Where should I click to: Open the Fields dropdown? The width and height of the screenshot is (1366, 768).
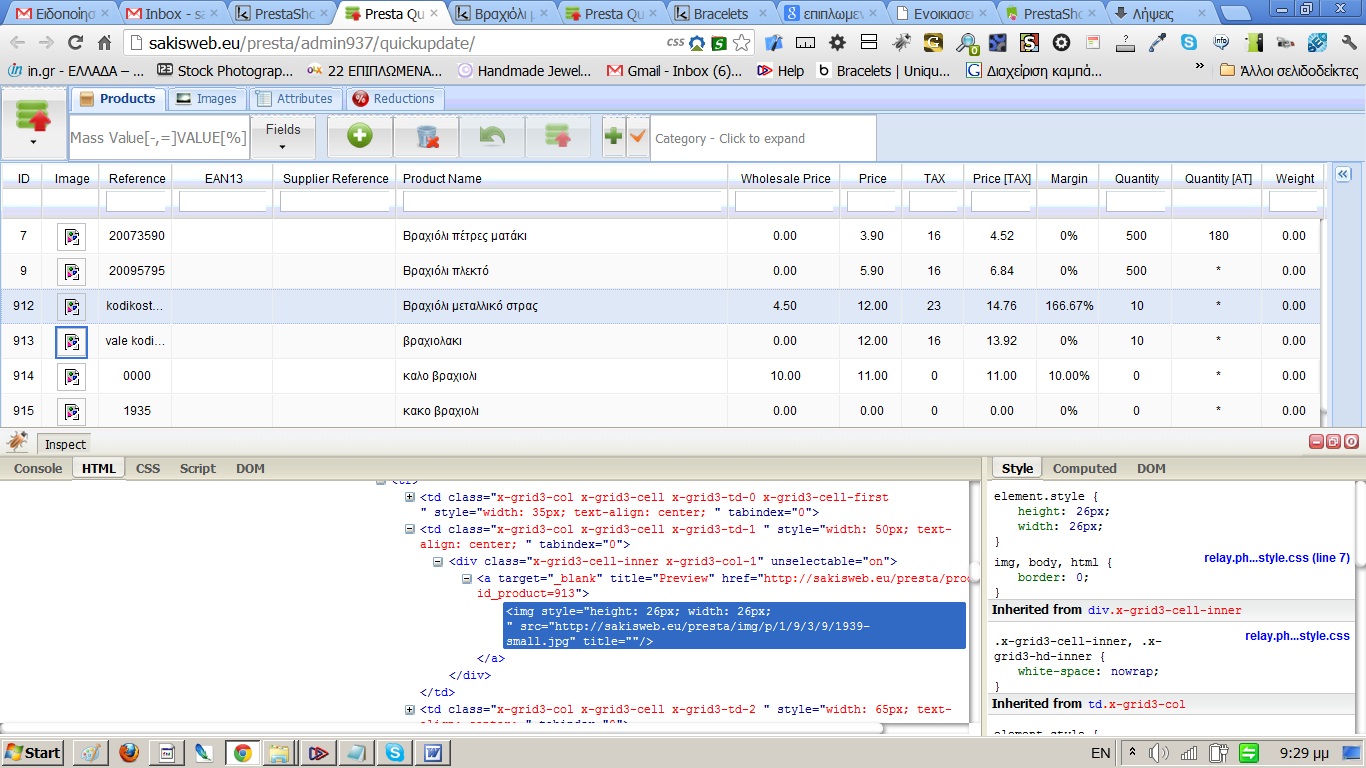pos(283,137)
